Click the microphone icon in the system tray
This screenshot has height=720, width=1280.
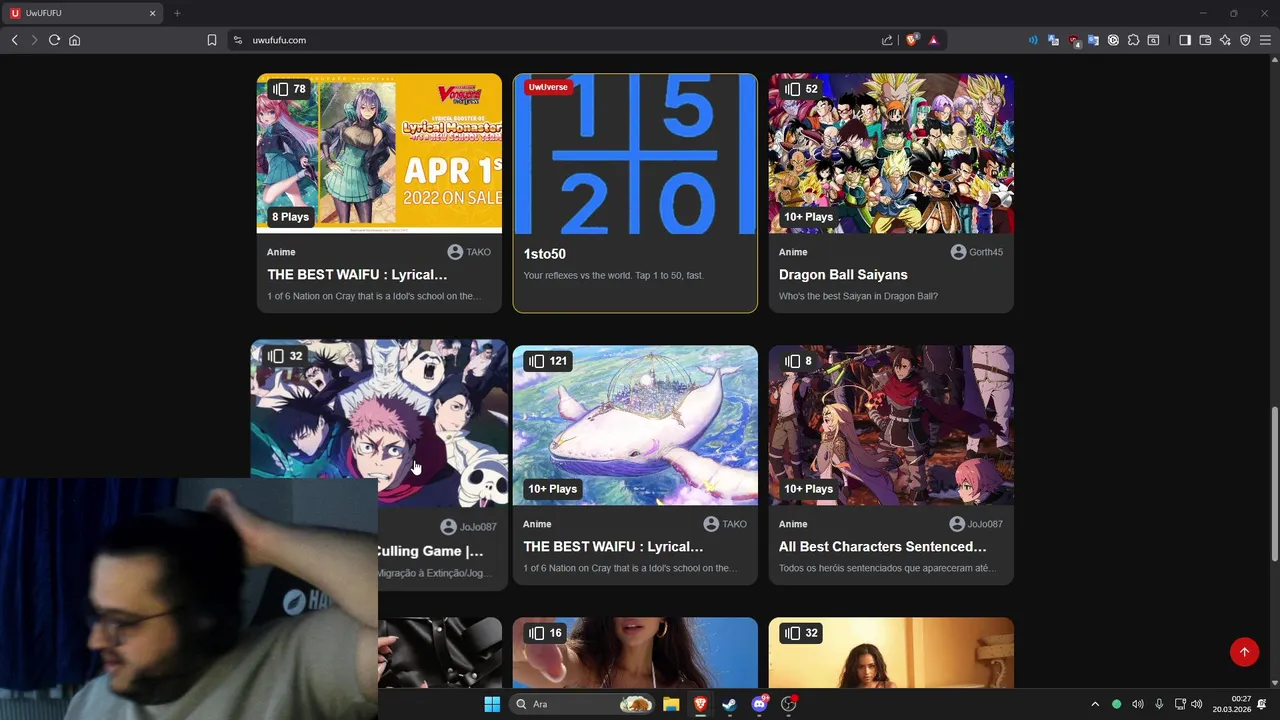1159,704
